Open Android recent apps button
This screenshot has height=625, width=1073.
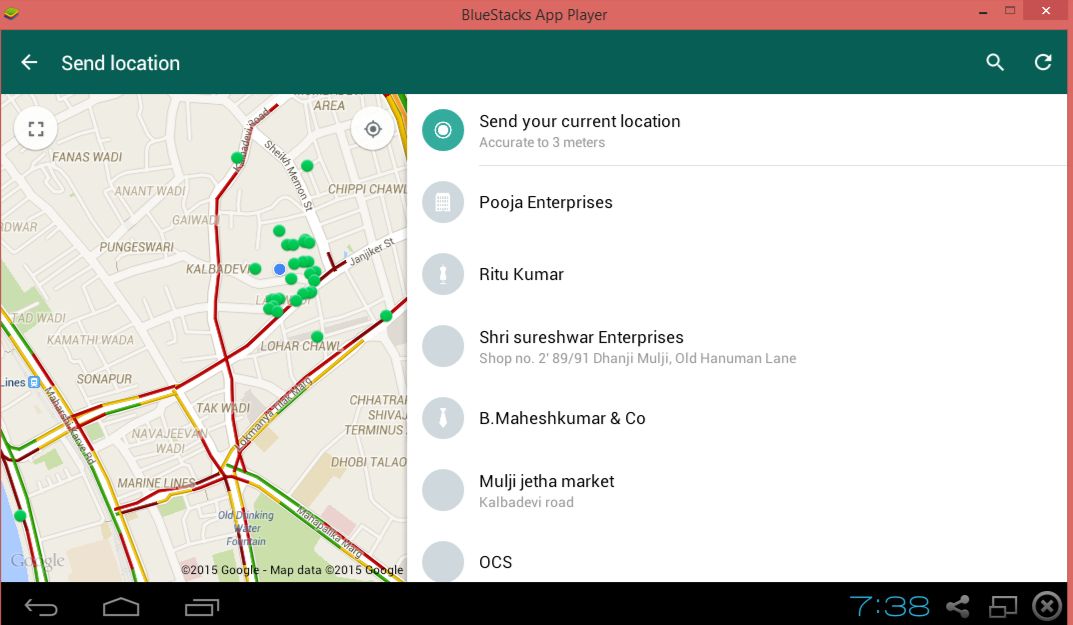point(202,607)
